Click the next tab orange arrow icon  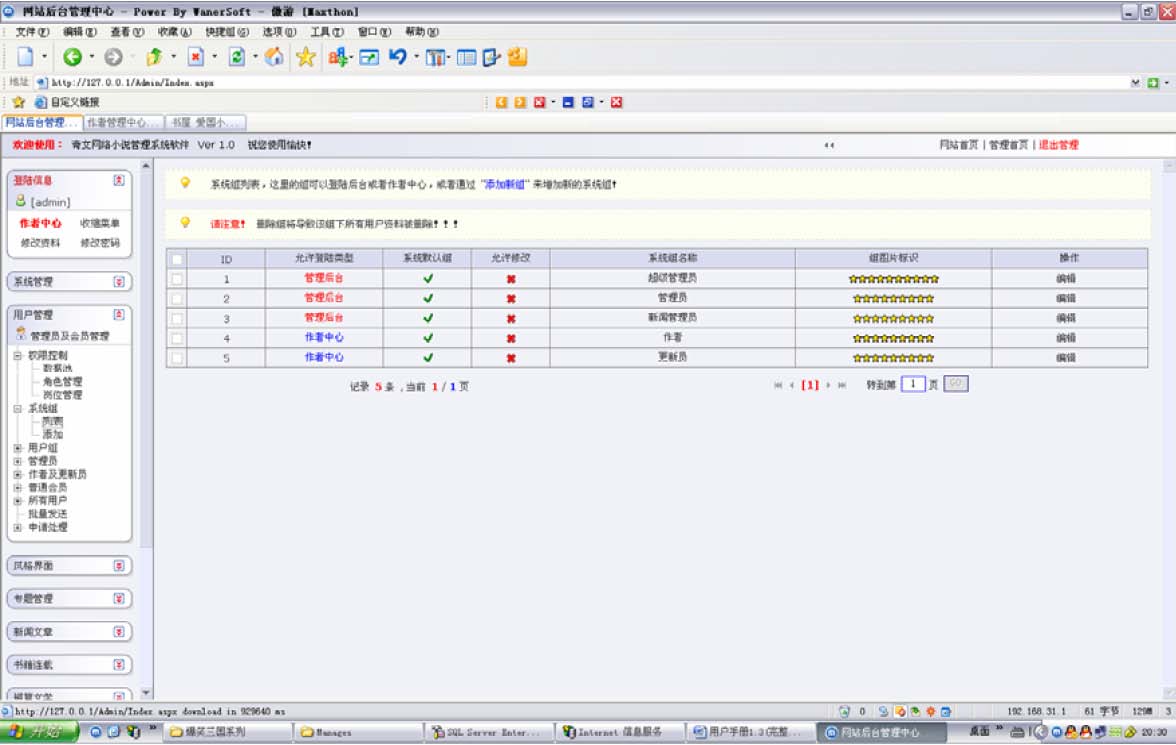[x=520, y=102]
